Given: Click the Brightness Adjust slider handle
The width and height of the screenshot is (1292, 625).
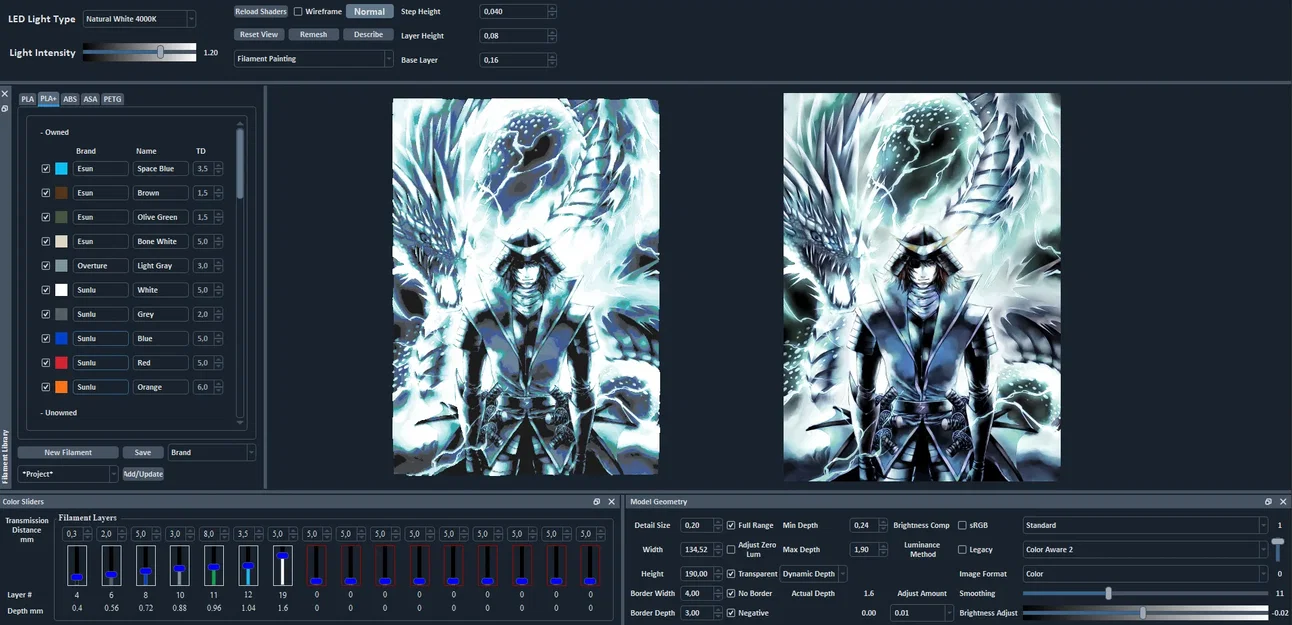Looking at the screenshot, I should click(x=1143, y=613).
